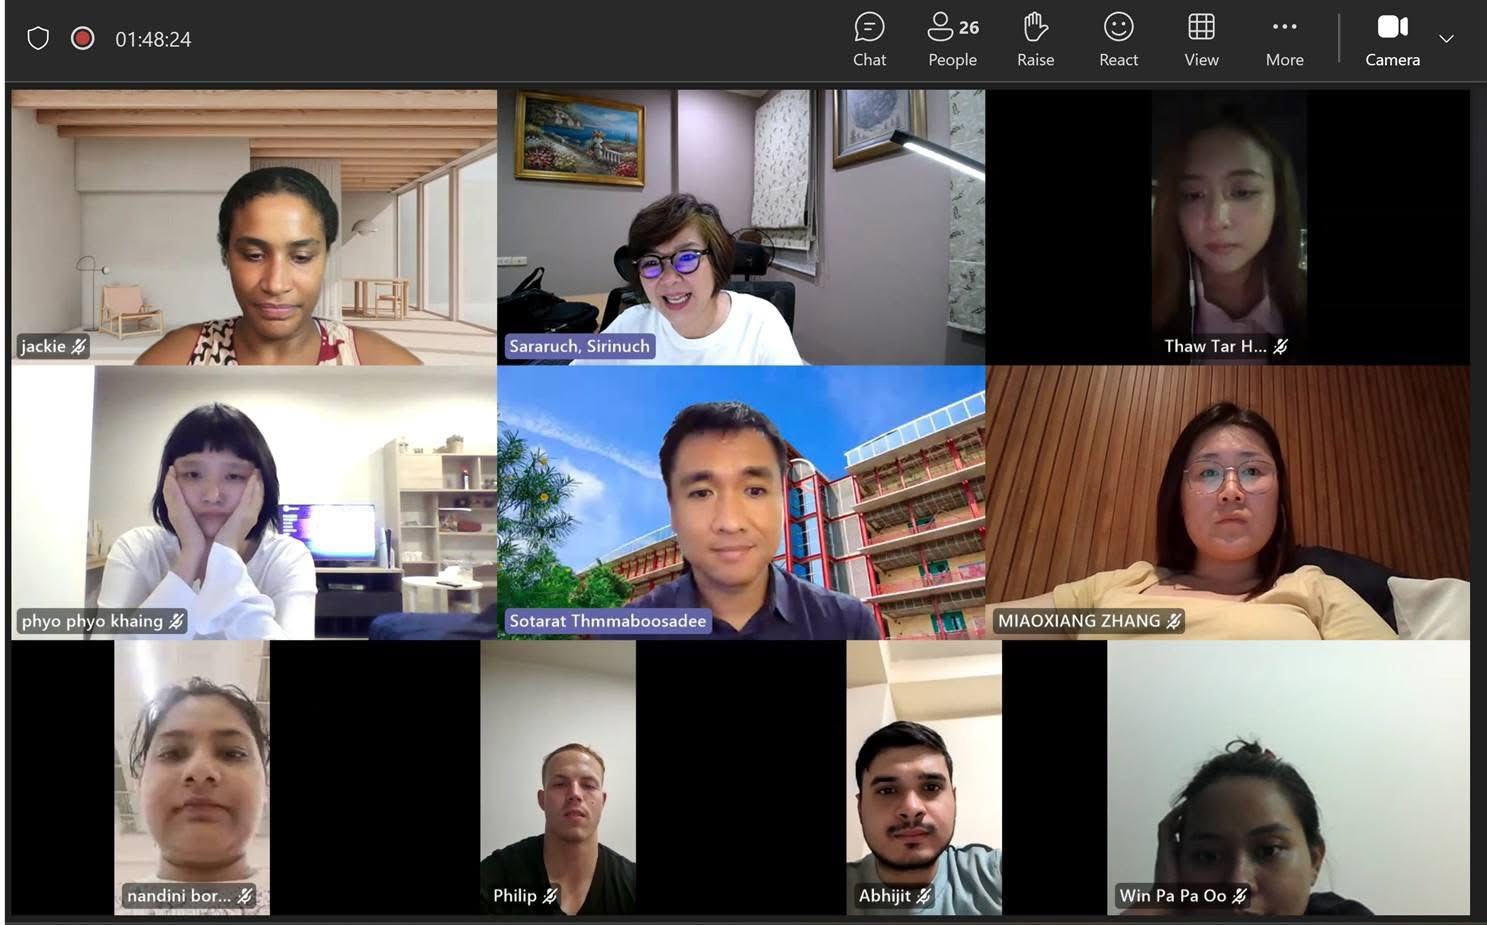1487x925 pixels.
Task: Toggle the Camera on or off
Action: point(1392,40)
